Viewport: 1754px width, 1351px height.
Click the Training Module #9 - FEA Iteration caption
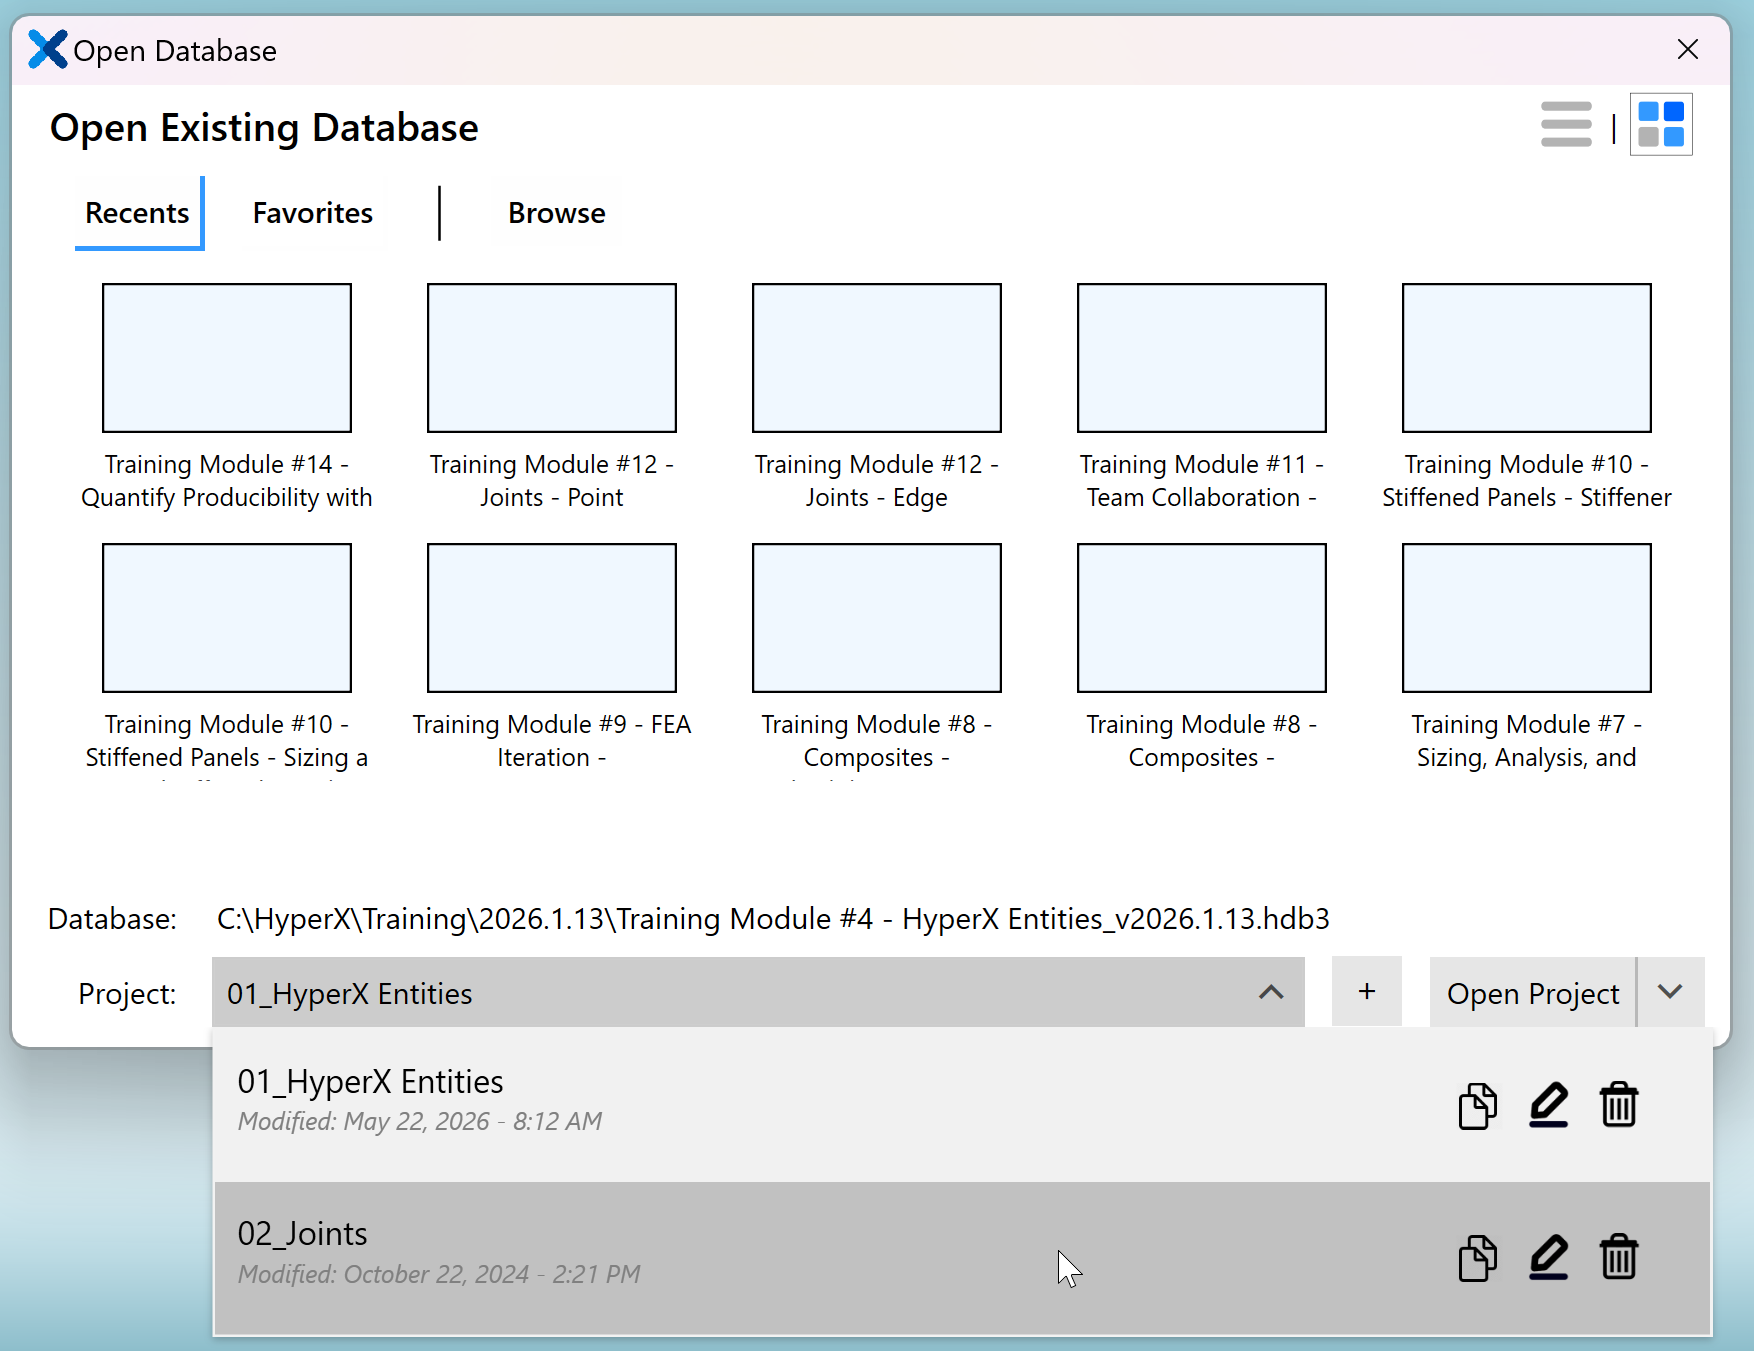coord(552,741)
